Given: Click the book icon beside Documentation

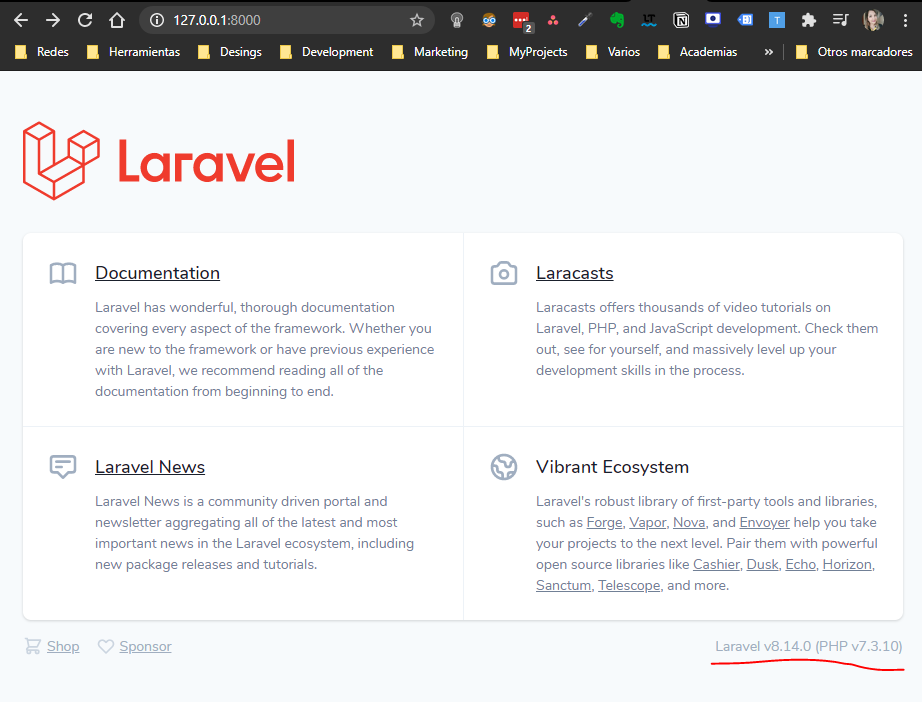Looking at the screenshot, I should 63,273.
